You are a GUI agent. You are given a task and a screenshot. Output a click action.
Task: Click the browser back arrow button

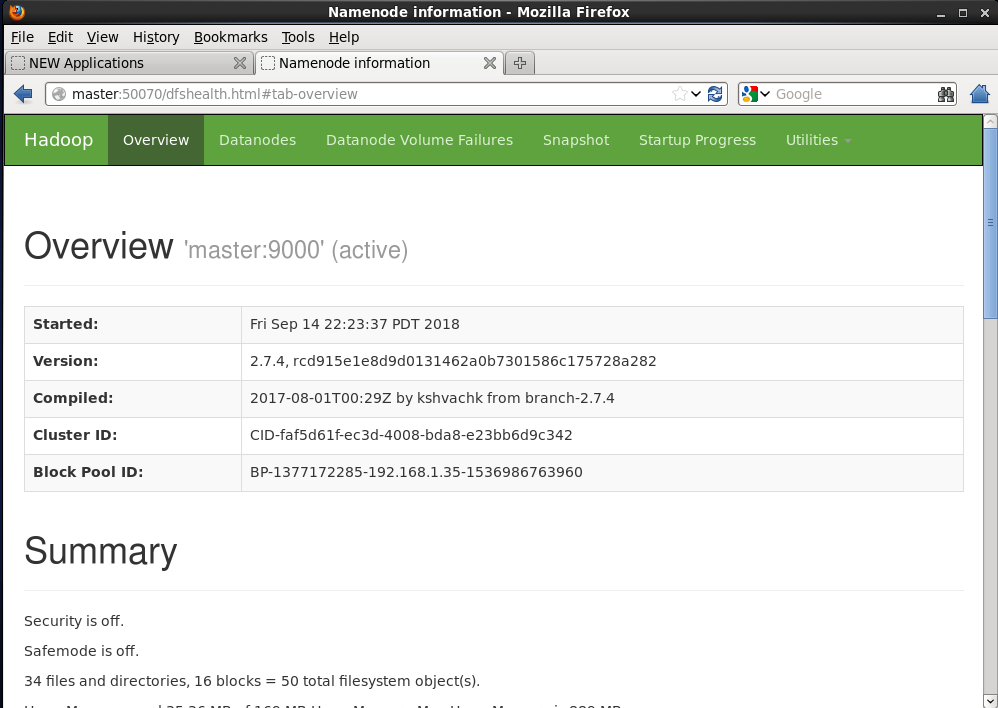pyautogui.click(x=23, y=94)
